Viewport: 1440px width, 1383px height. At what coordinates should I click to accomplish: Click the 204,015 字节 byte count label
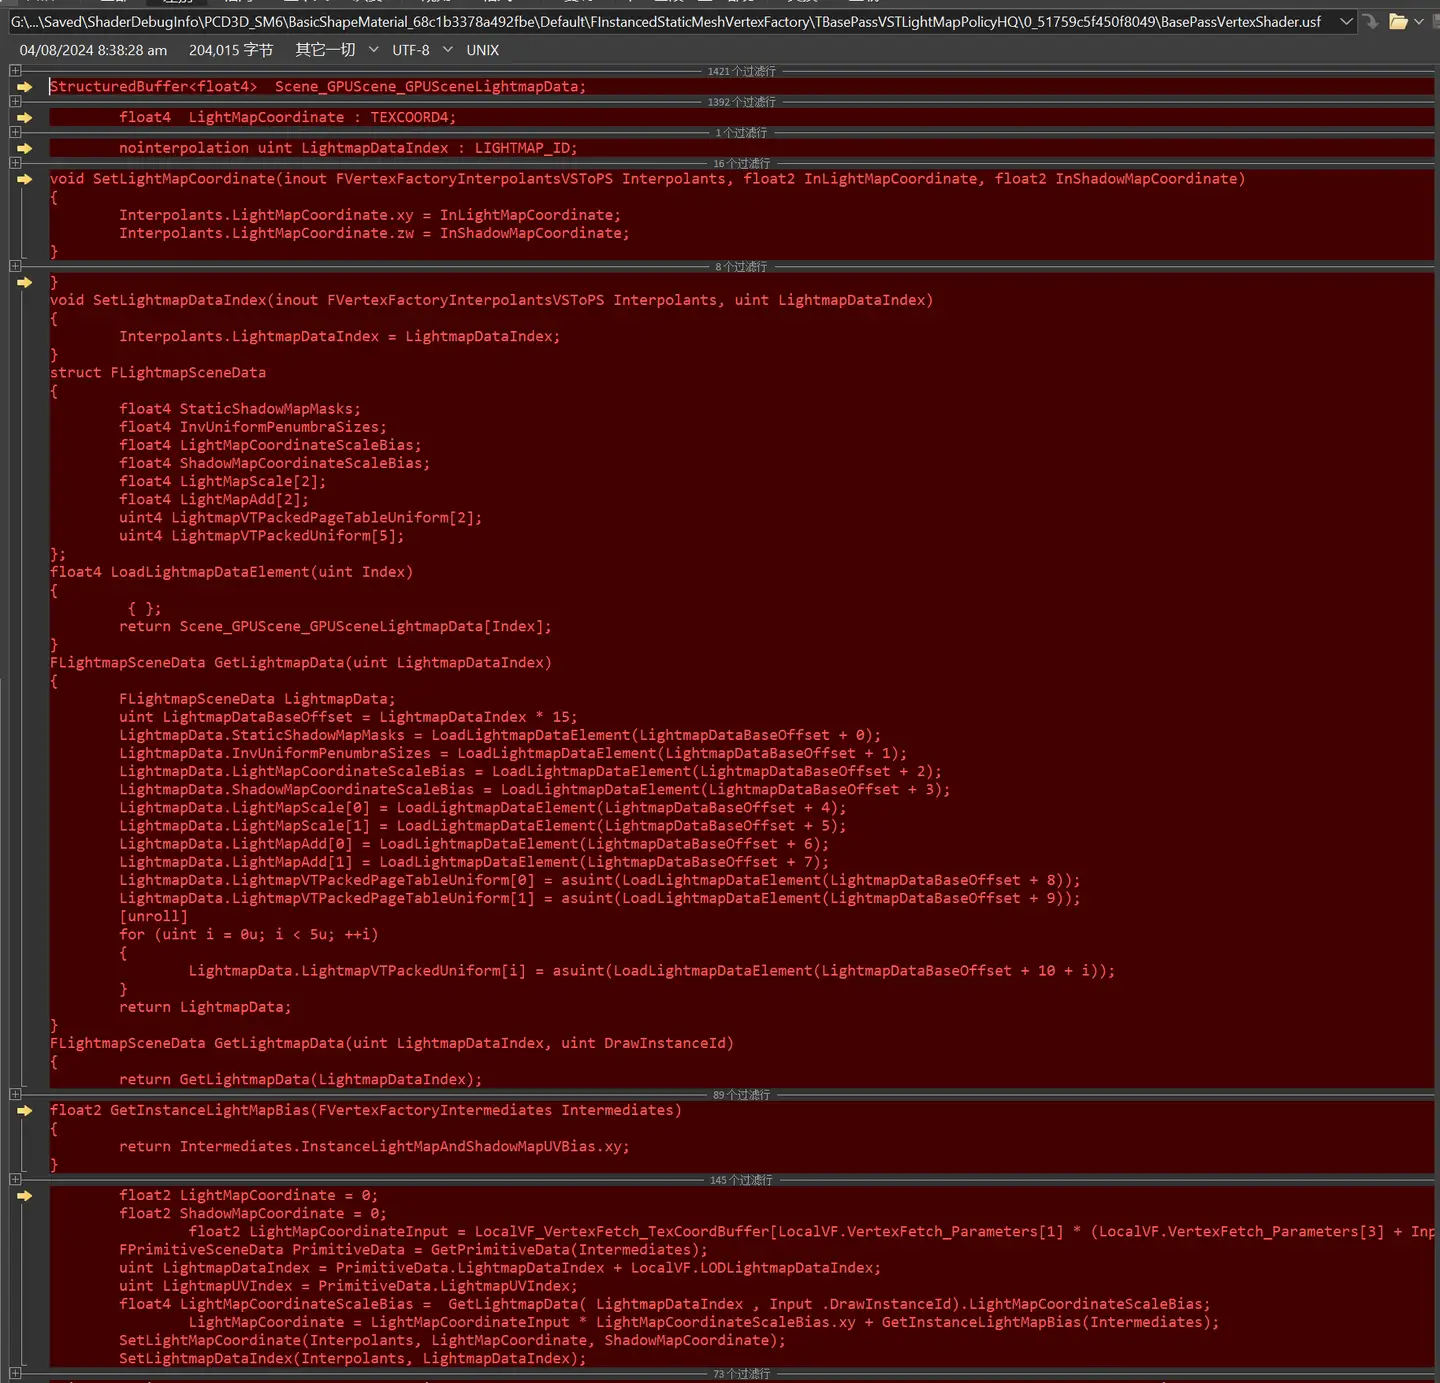tap(230, 49)
